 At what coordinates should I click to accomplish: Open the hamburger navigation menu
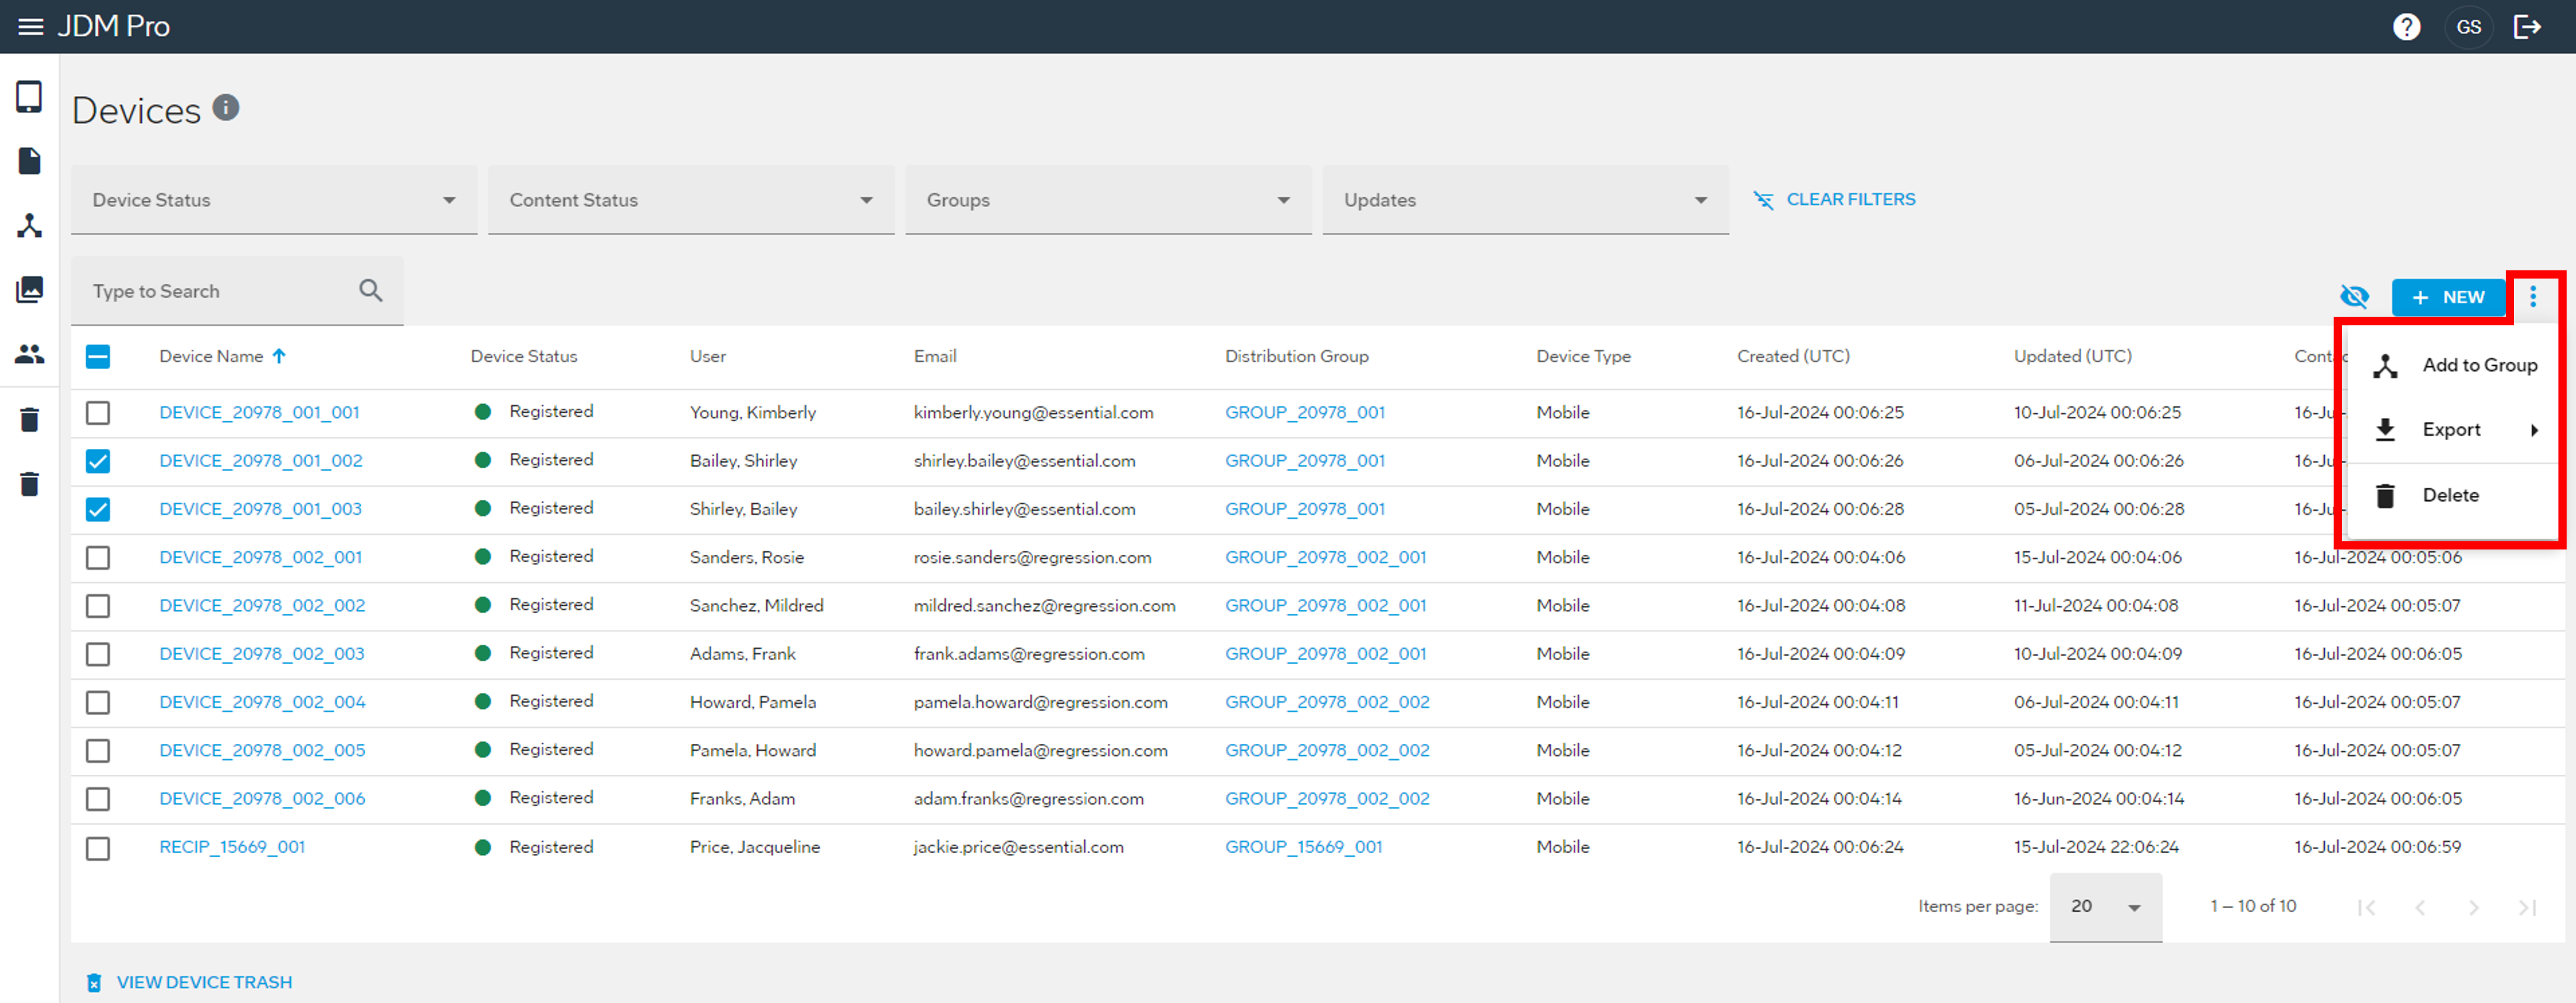pos(31,27)
